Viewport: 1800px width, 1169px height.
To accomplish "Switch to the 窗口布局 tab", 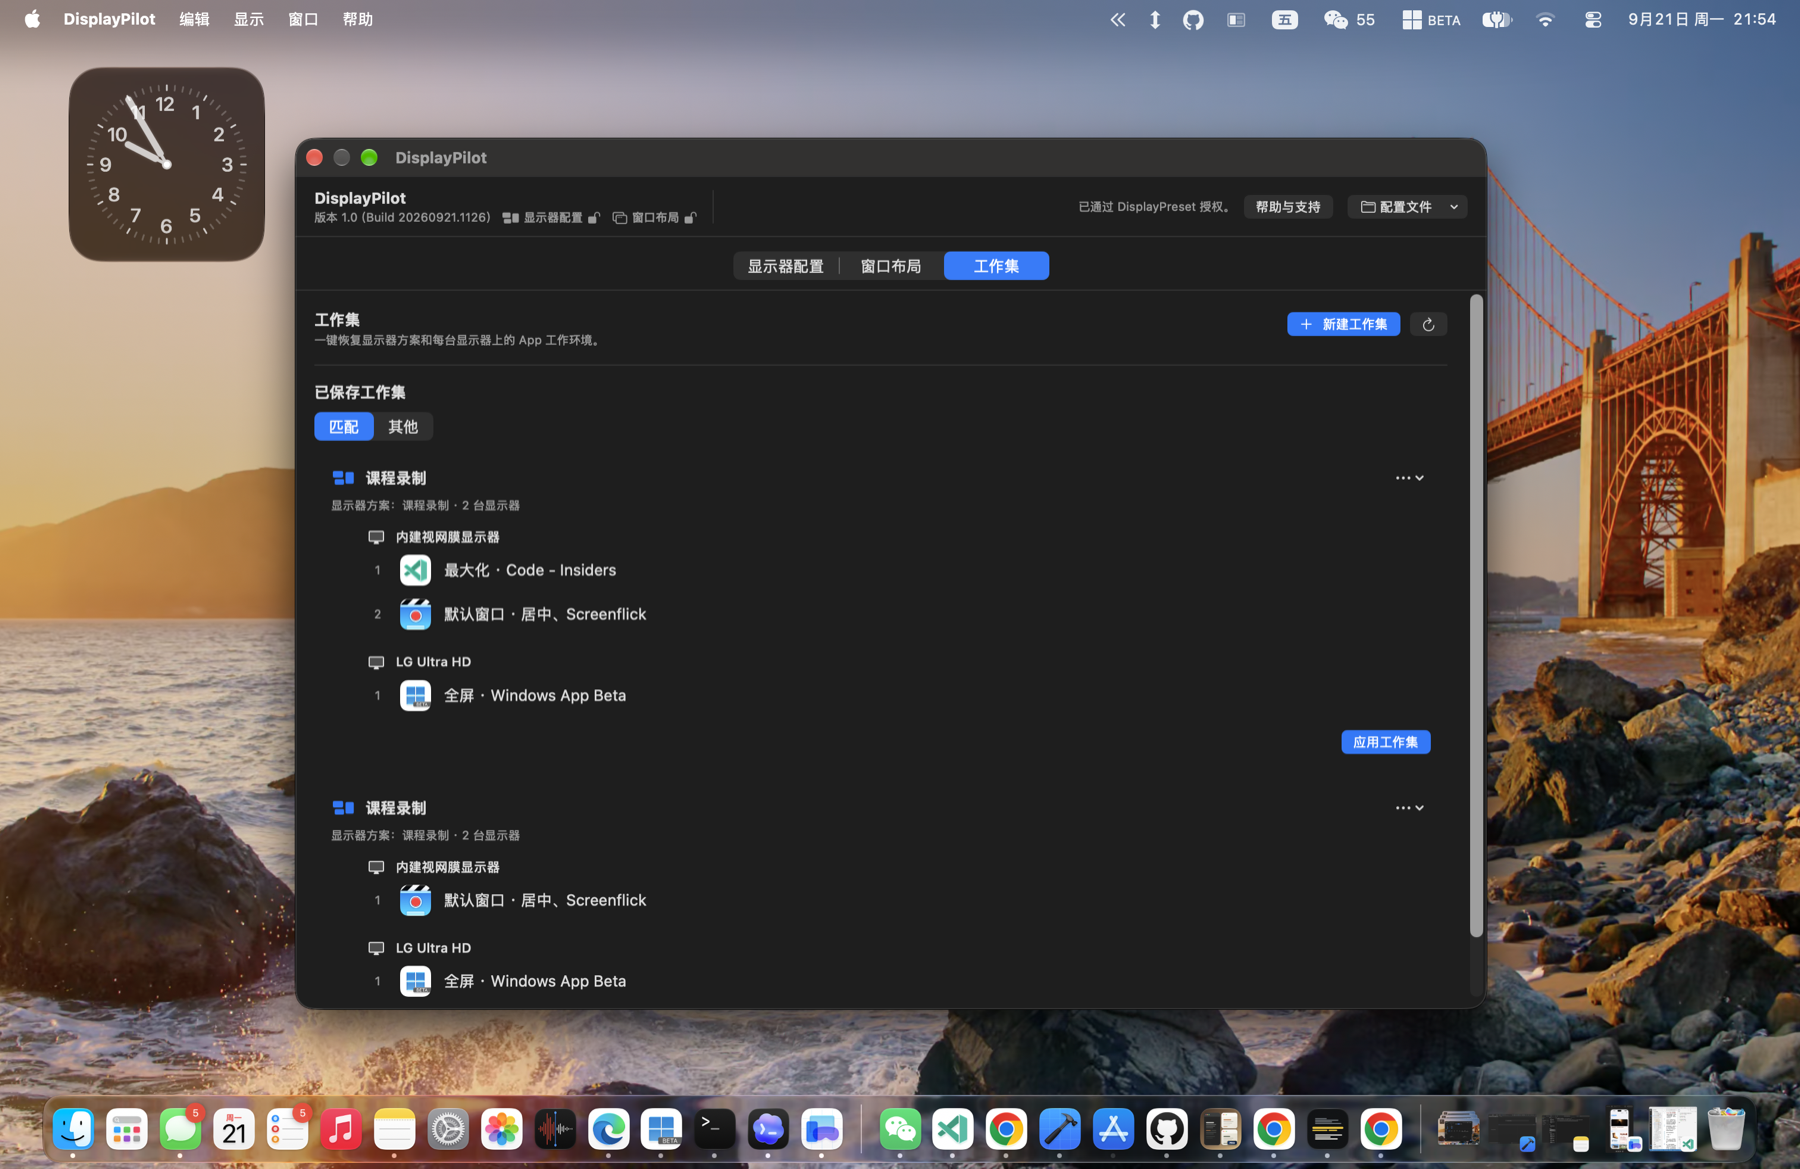I will 891,266.
